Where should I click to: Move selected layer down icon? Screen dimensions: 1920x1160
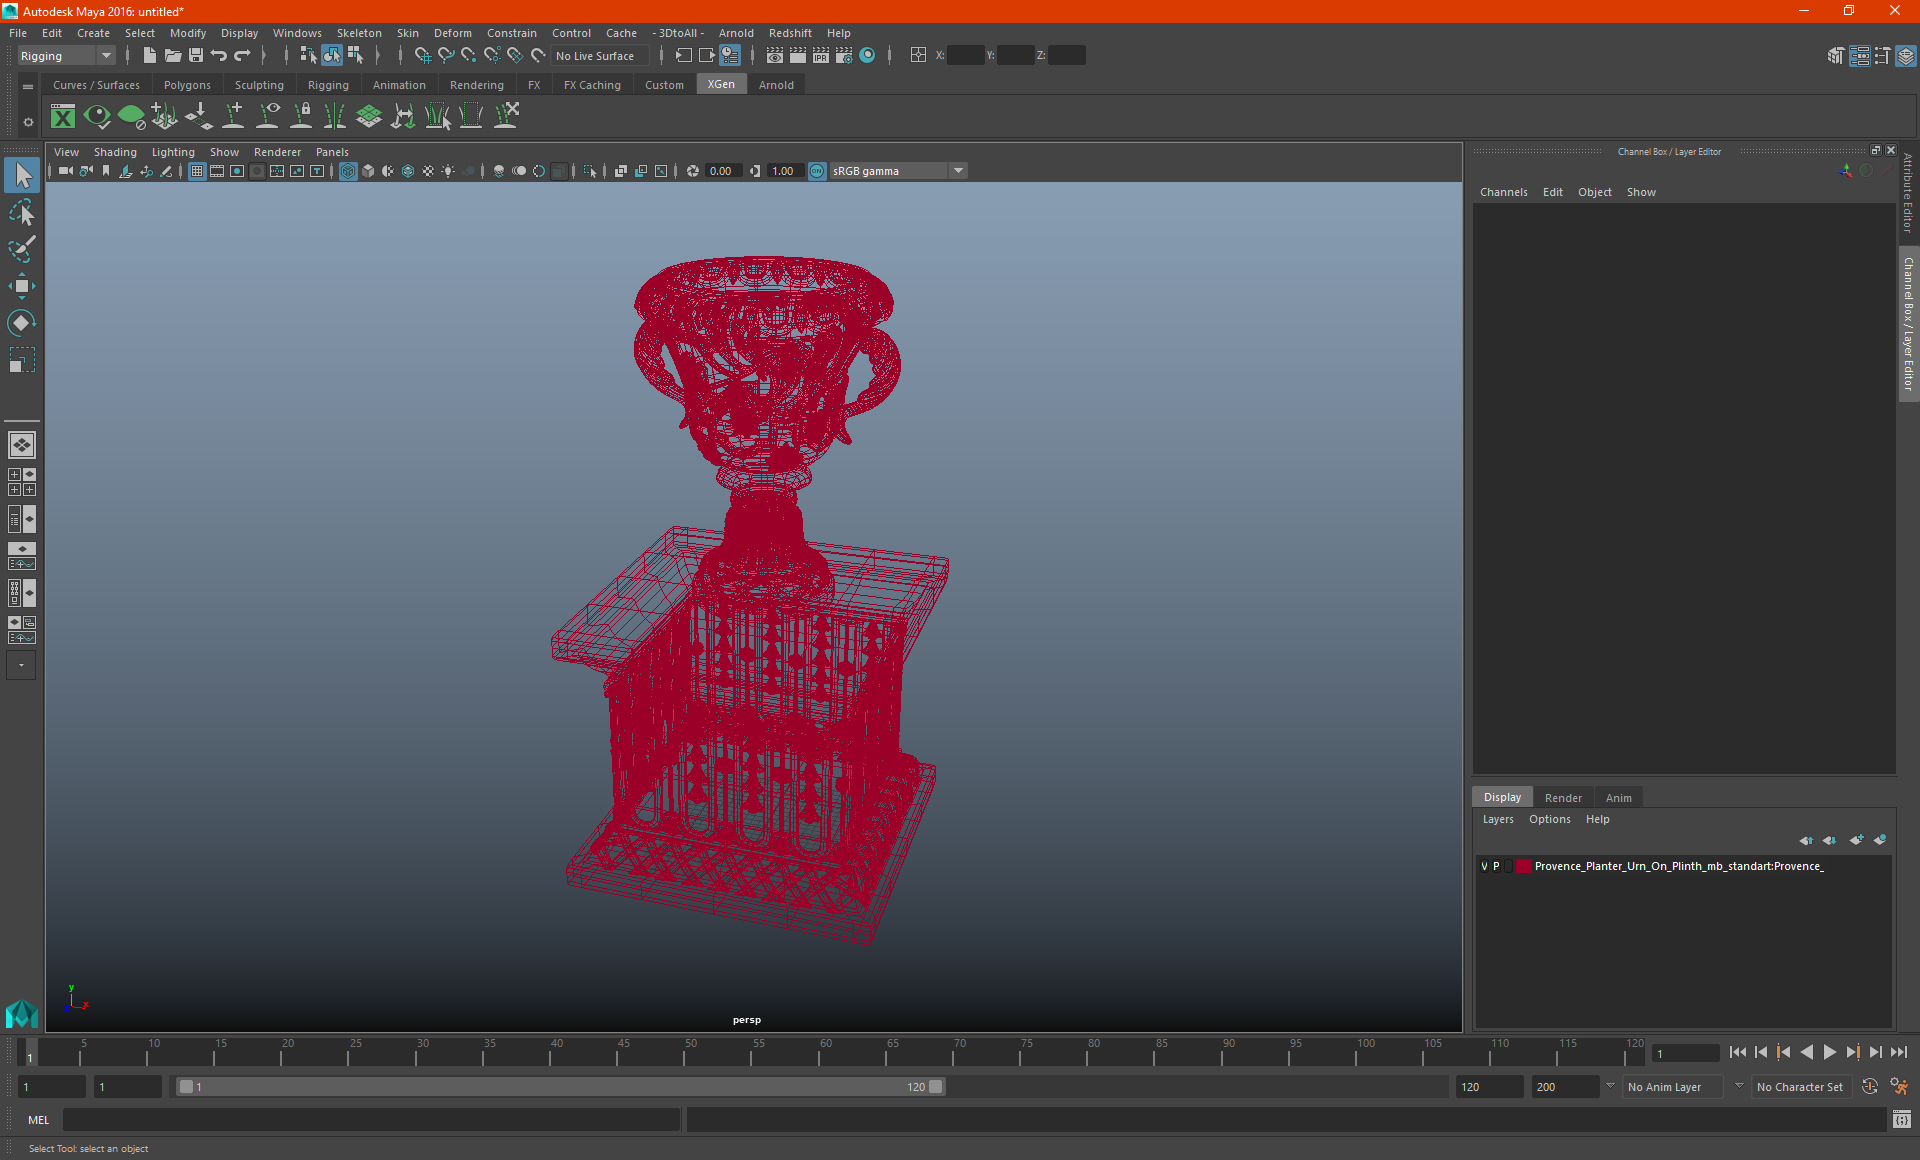coord(1830,840)
